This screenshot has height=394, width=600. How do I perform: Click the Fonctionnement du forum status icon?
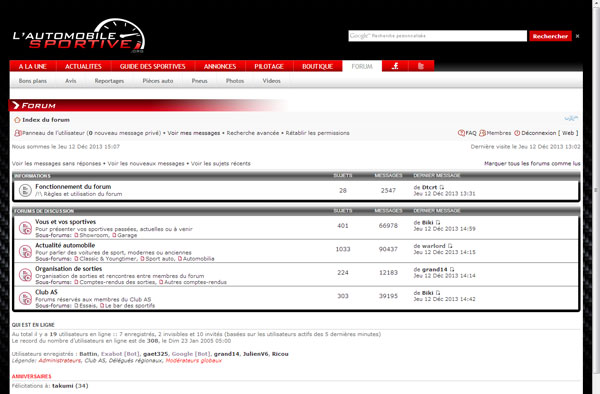click(x=25, y=190)
